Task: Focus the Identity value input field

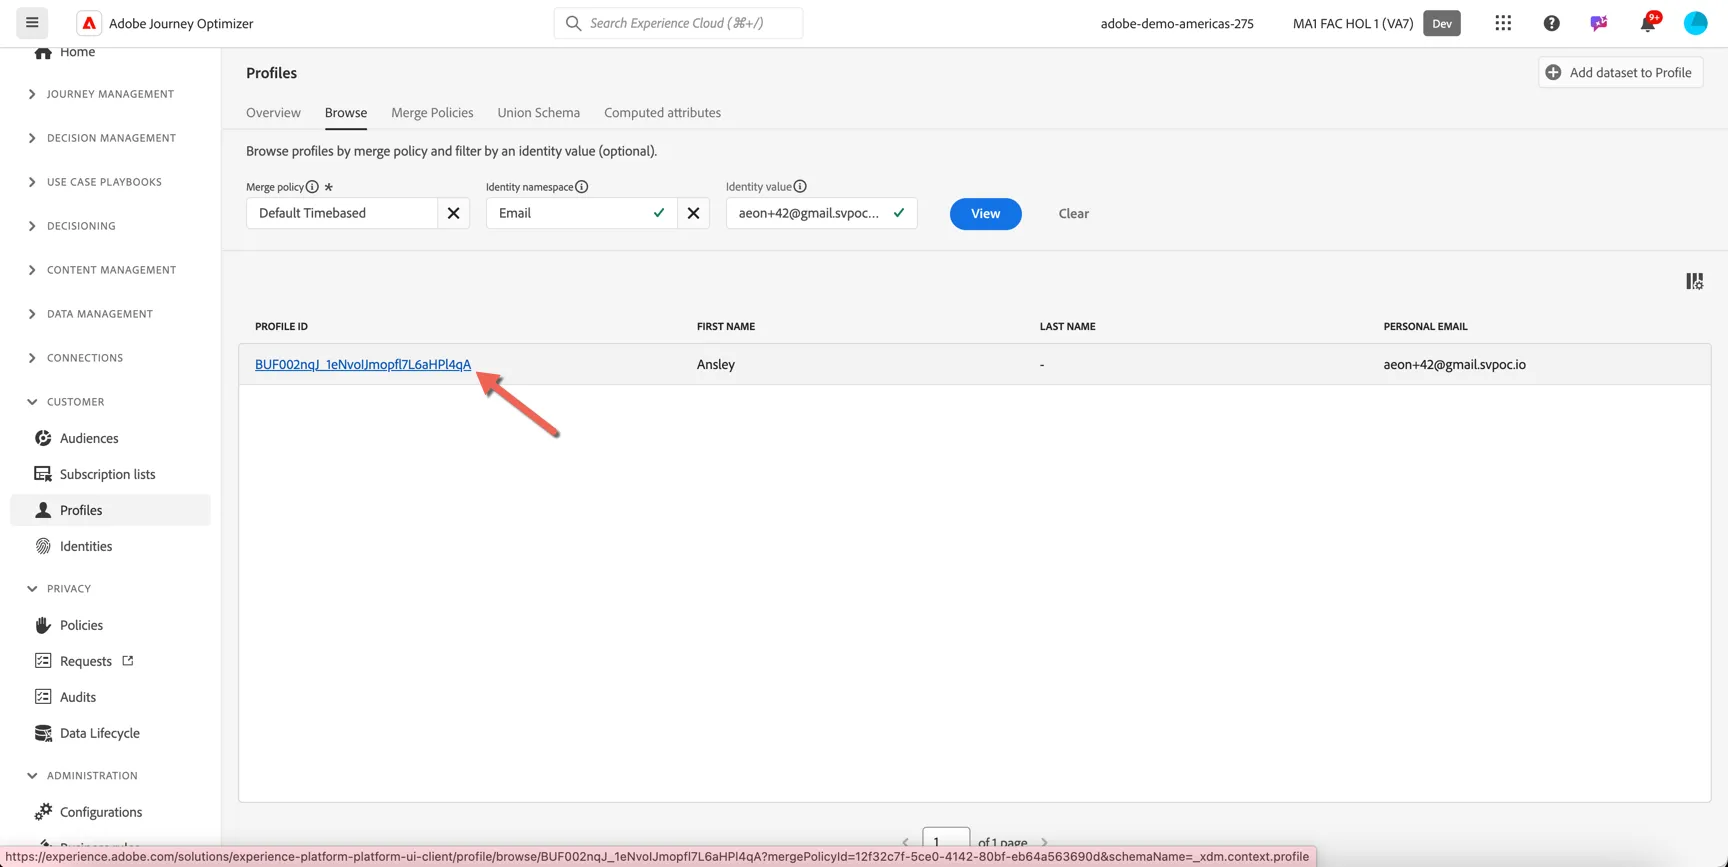Action: (821, 213)
